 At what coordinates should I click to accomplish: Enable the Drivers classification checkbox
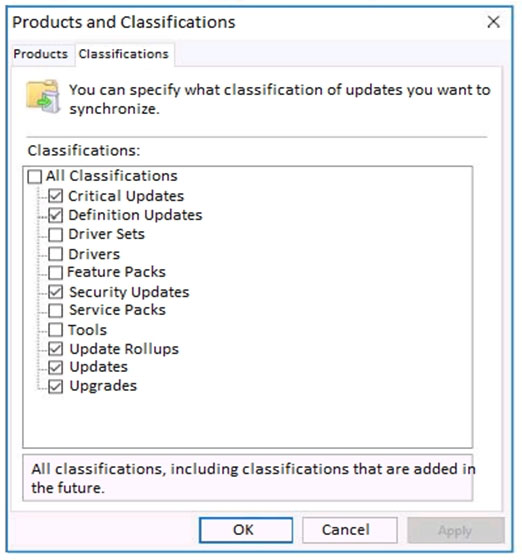[56, 254]
